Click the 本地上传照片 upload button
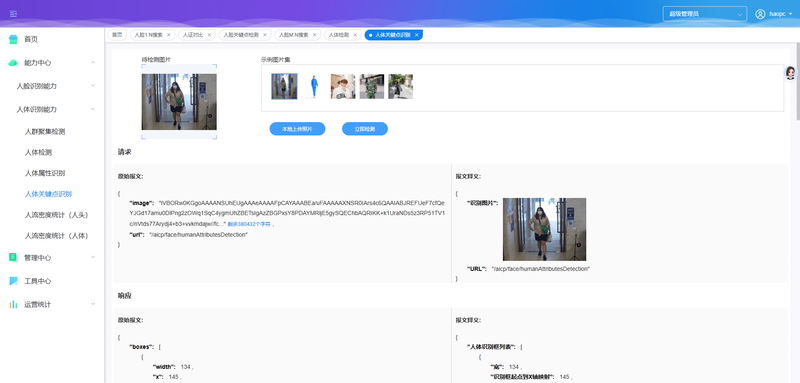 (x=297, y=129)
